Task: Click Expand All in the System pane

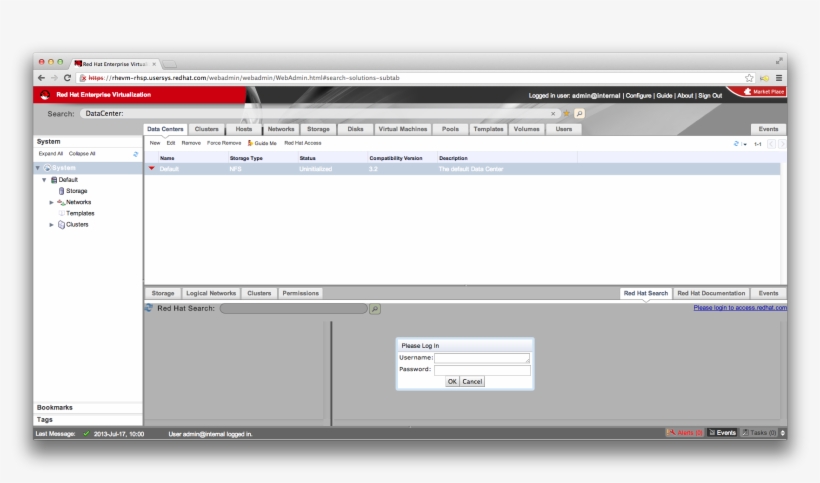Action: [x=50, y=154]
